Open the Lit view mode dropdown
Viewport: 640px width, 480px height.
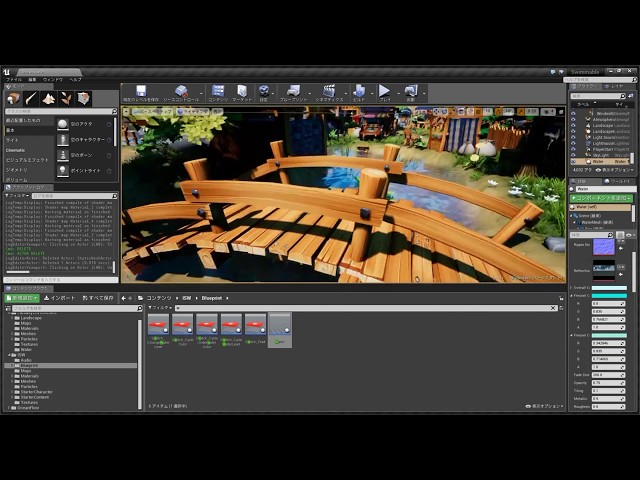193,111
